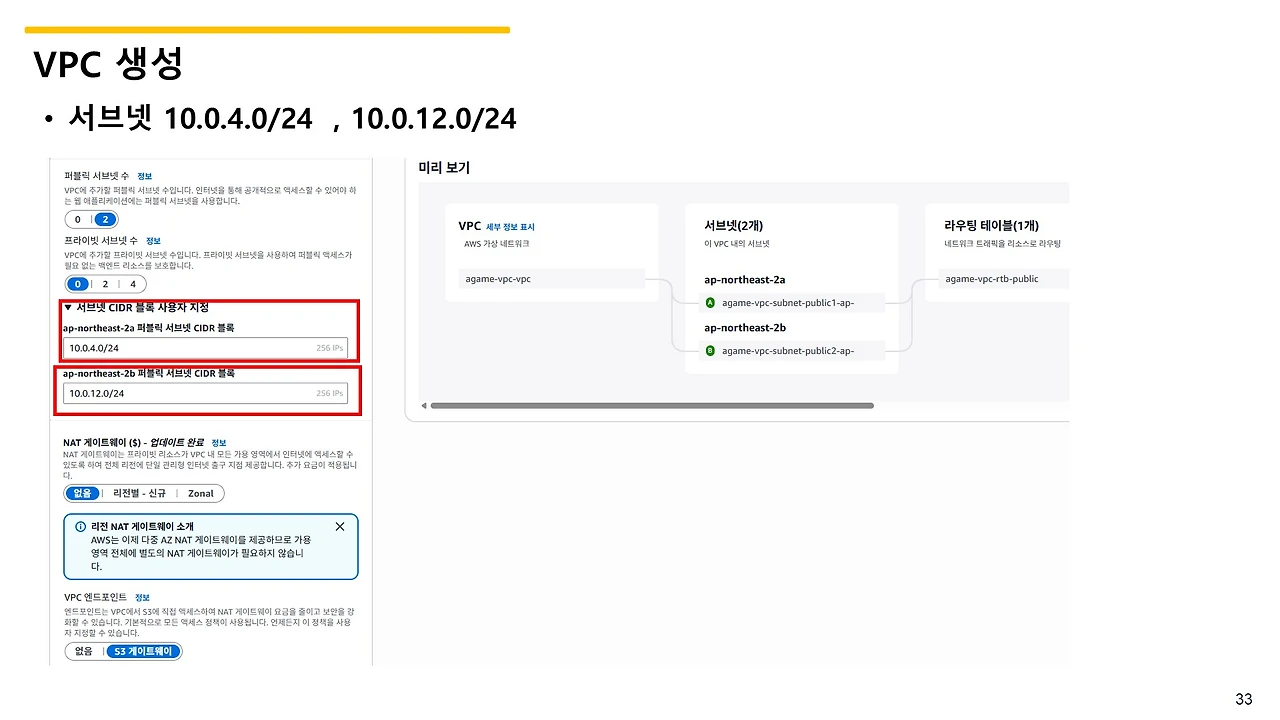Select agame-vpc-subnet-public1-ap- entry
Screen dimensions: 1280x720
point(792,302)
